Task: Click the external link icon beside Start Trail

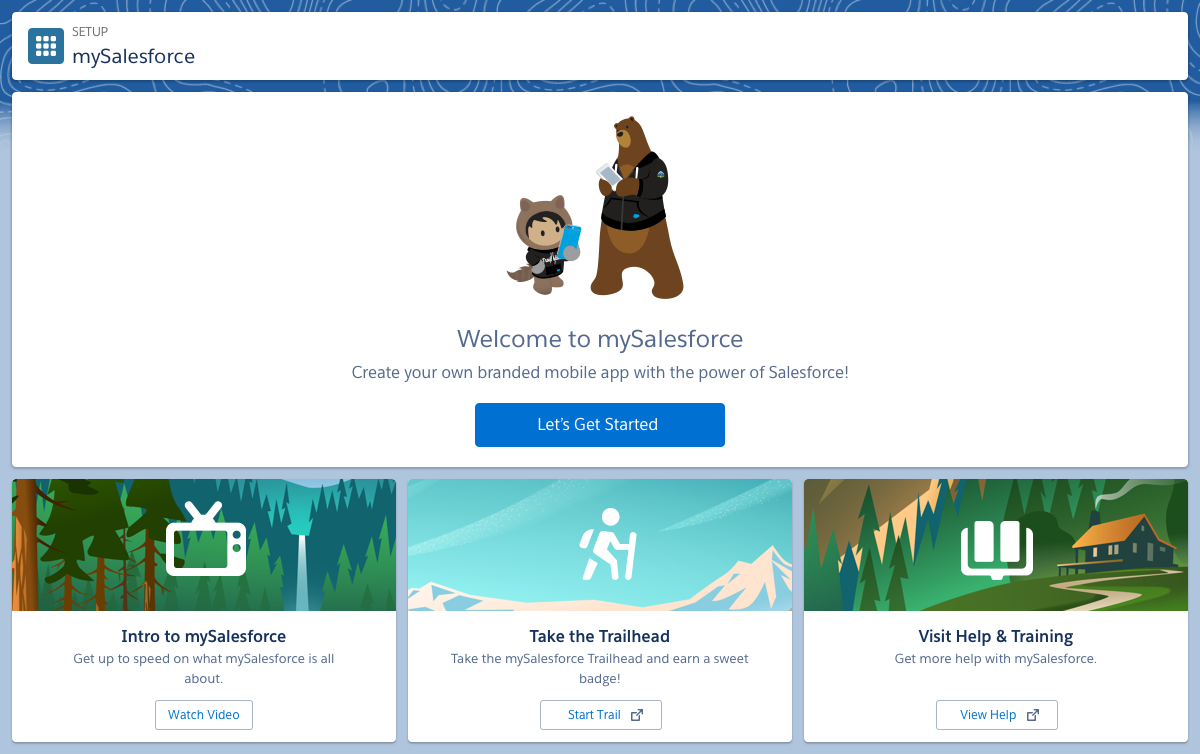Action: [637, 715]
